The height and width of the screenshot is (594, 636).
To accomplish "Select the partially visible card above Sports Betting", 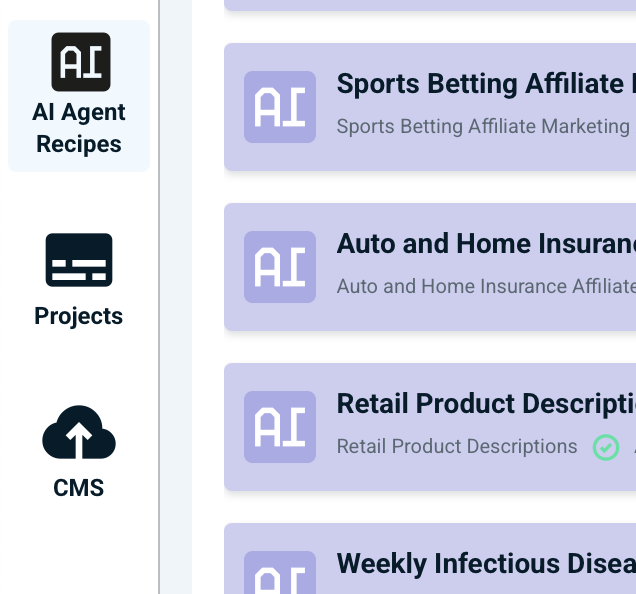I will (430, 5).
